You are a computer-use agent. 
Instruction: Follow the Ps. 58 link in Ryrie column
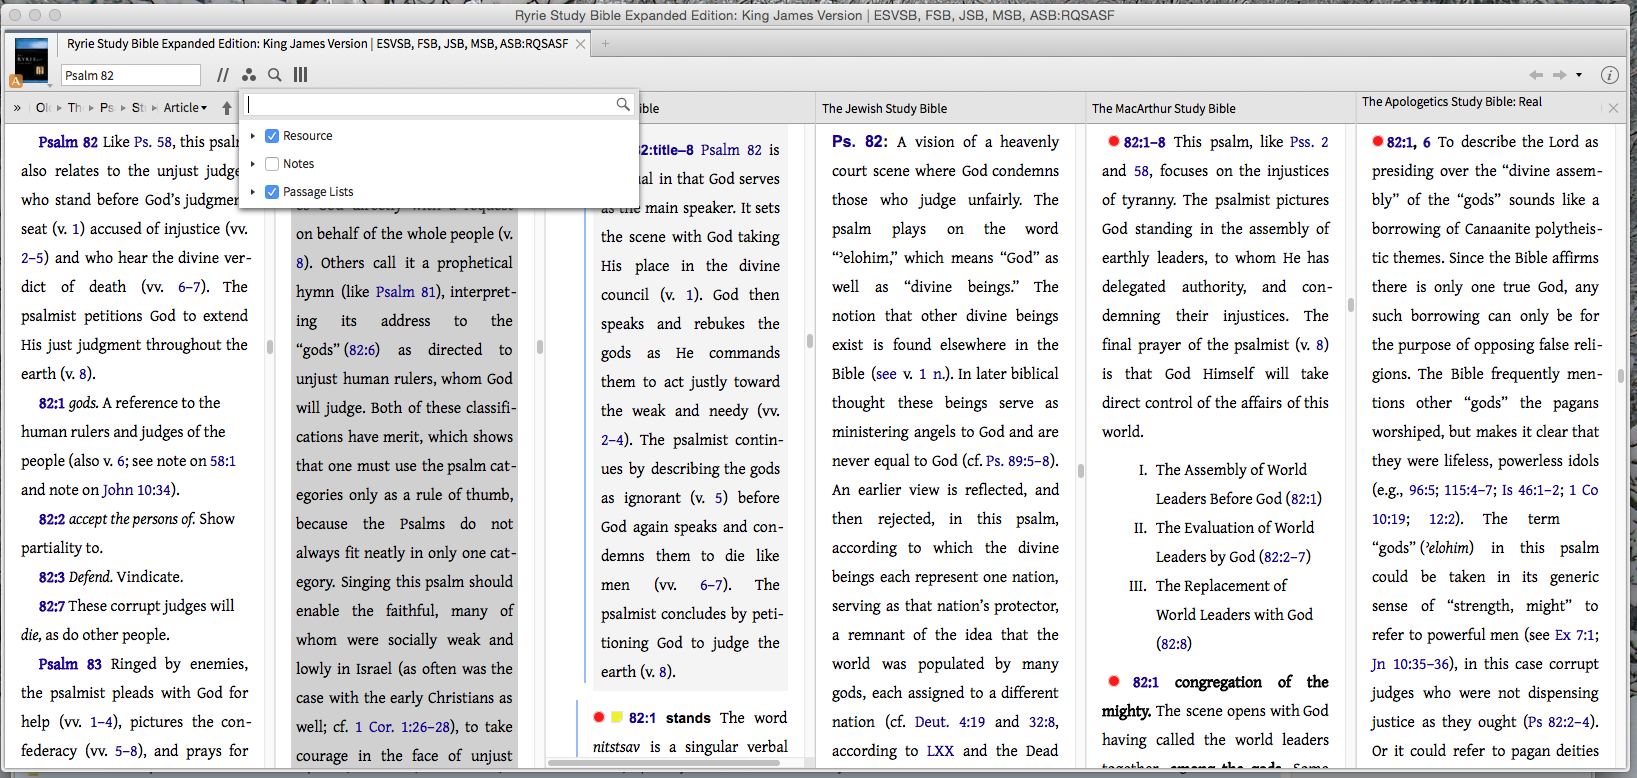click(151, 142)
